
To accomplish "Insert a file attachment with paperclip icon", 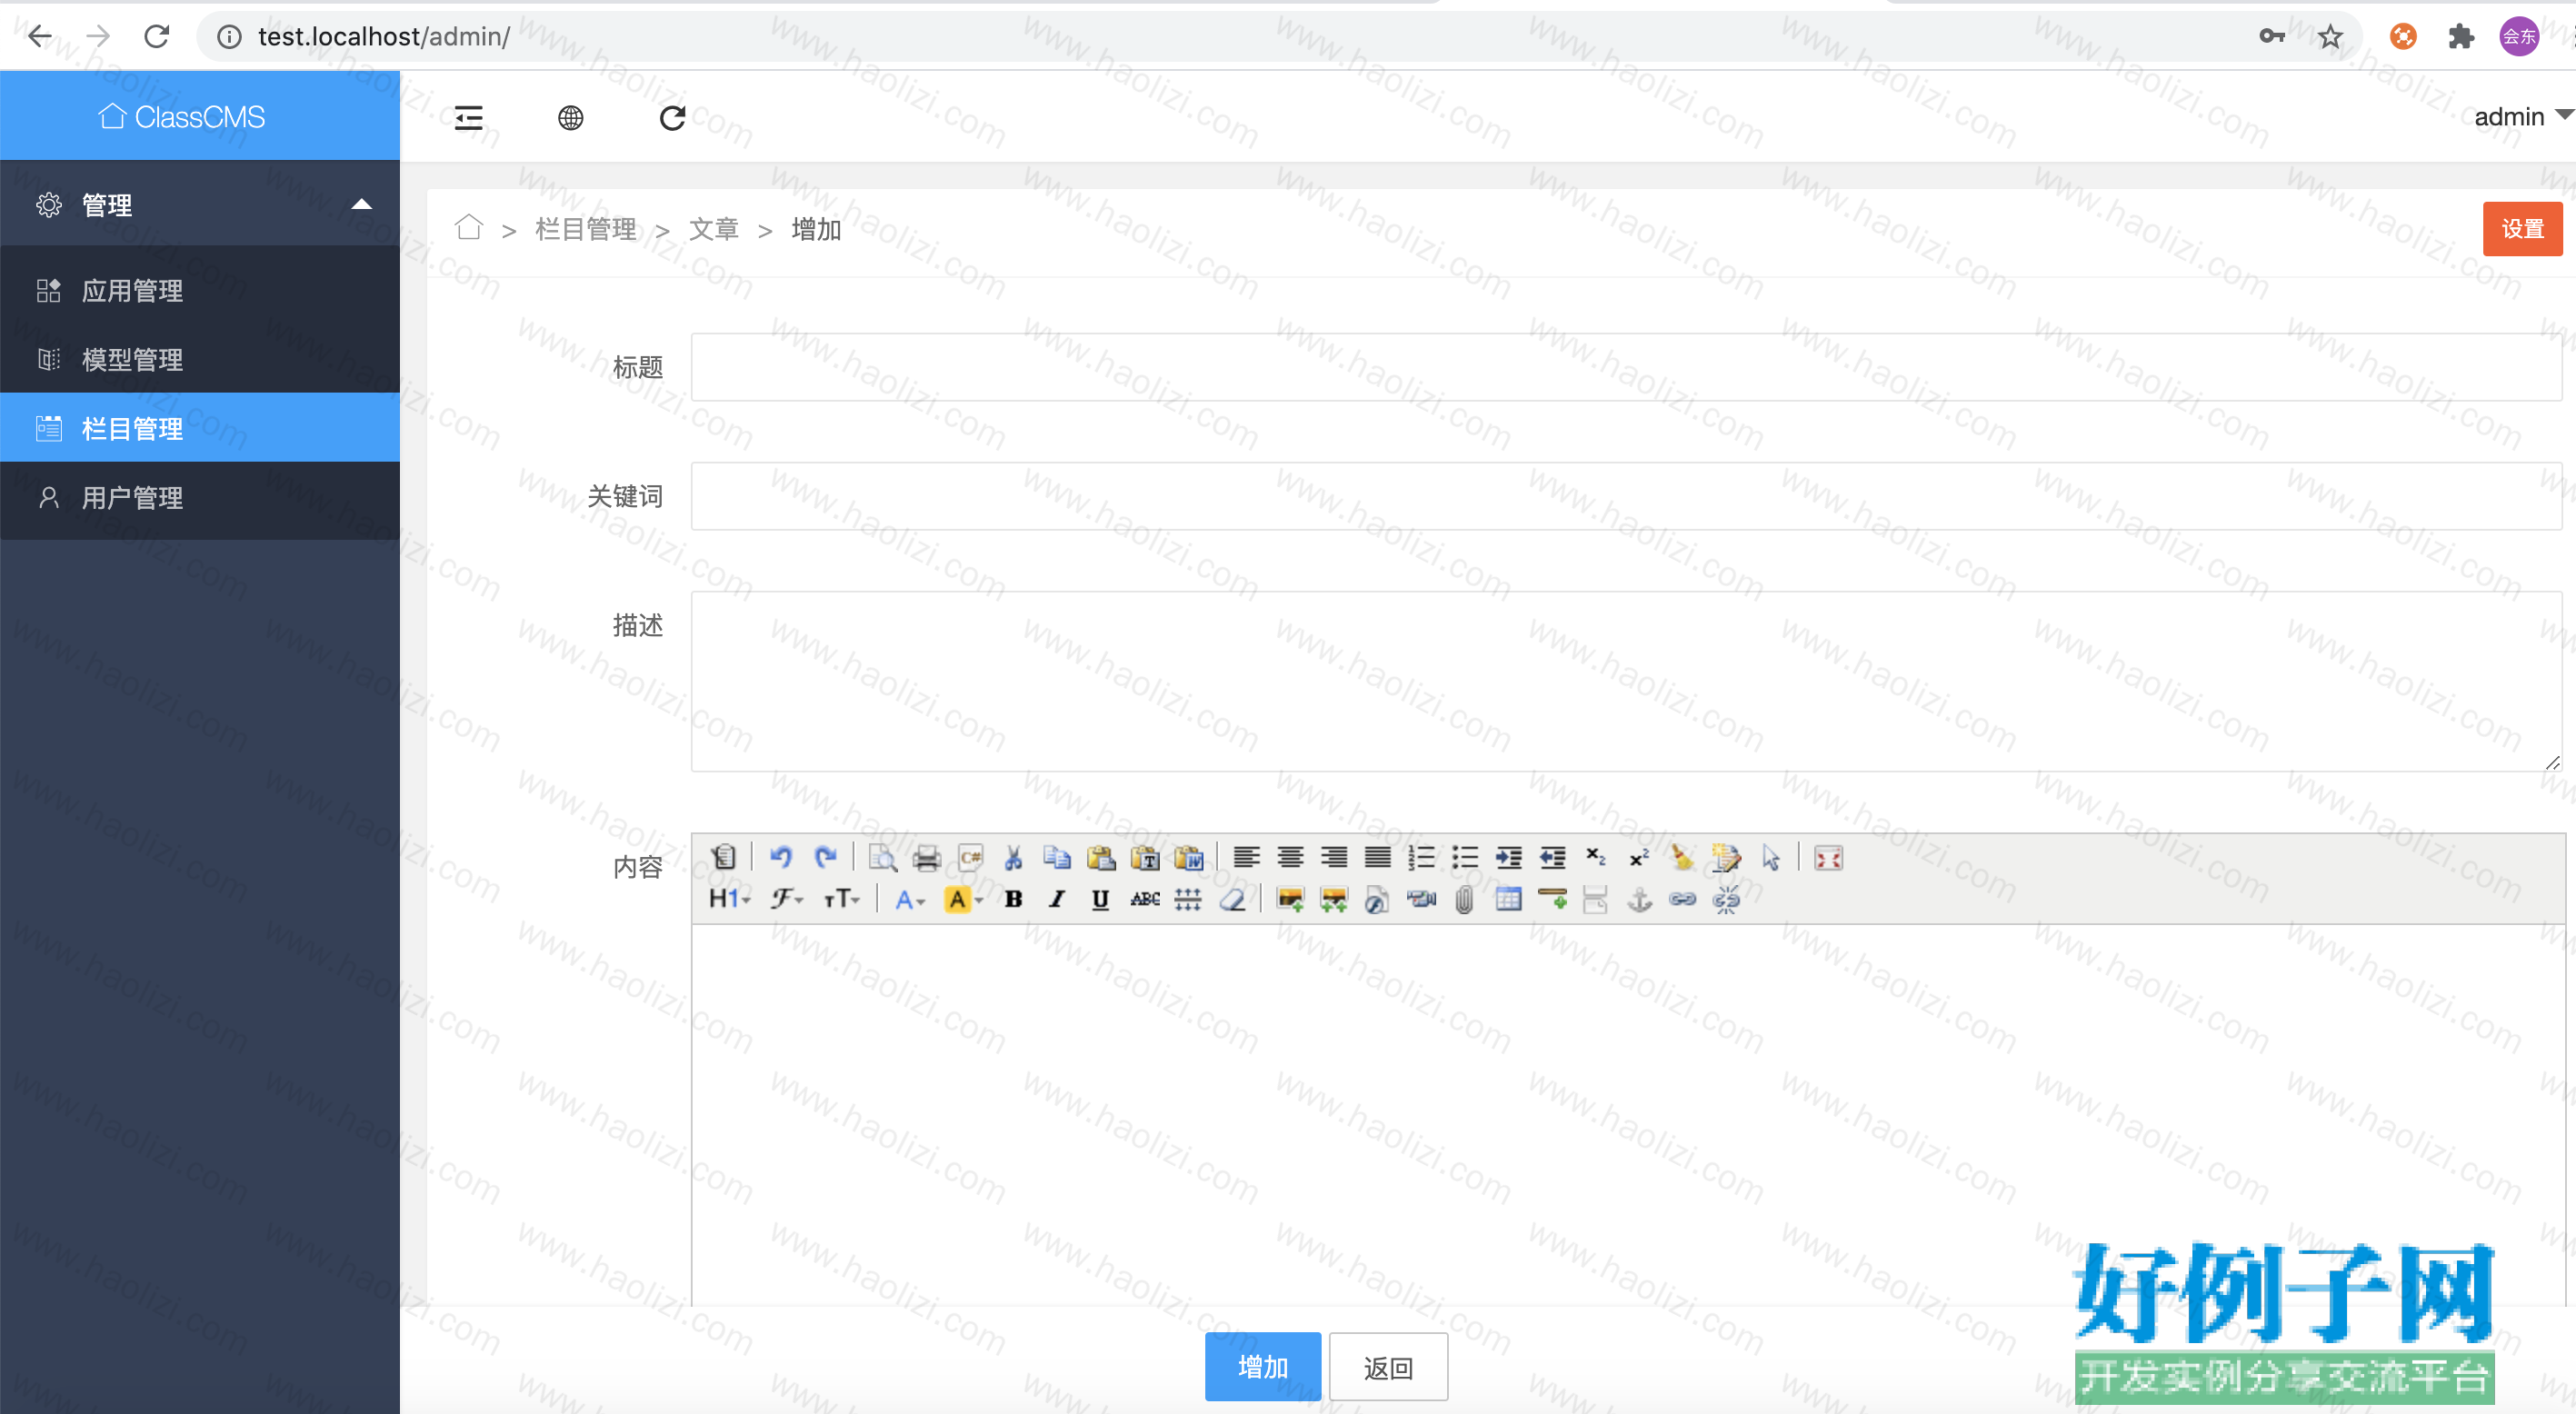I will pyautogui.click(x=1464, y=899).
